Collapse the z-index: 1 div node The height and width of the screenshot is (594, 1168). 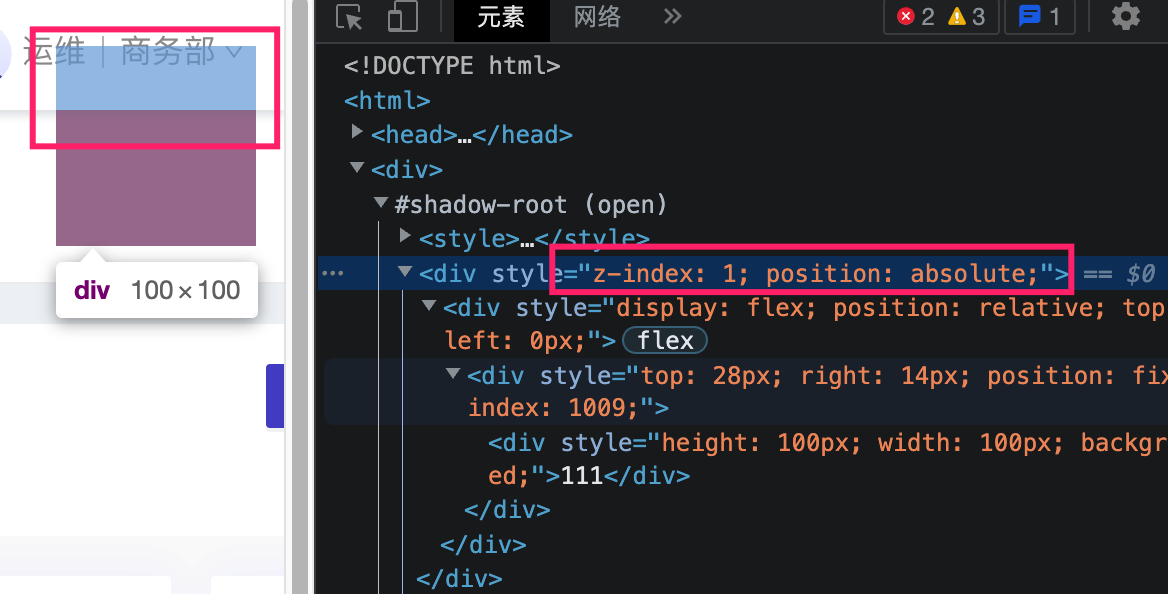(405, 271)
